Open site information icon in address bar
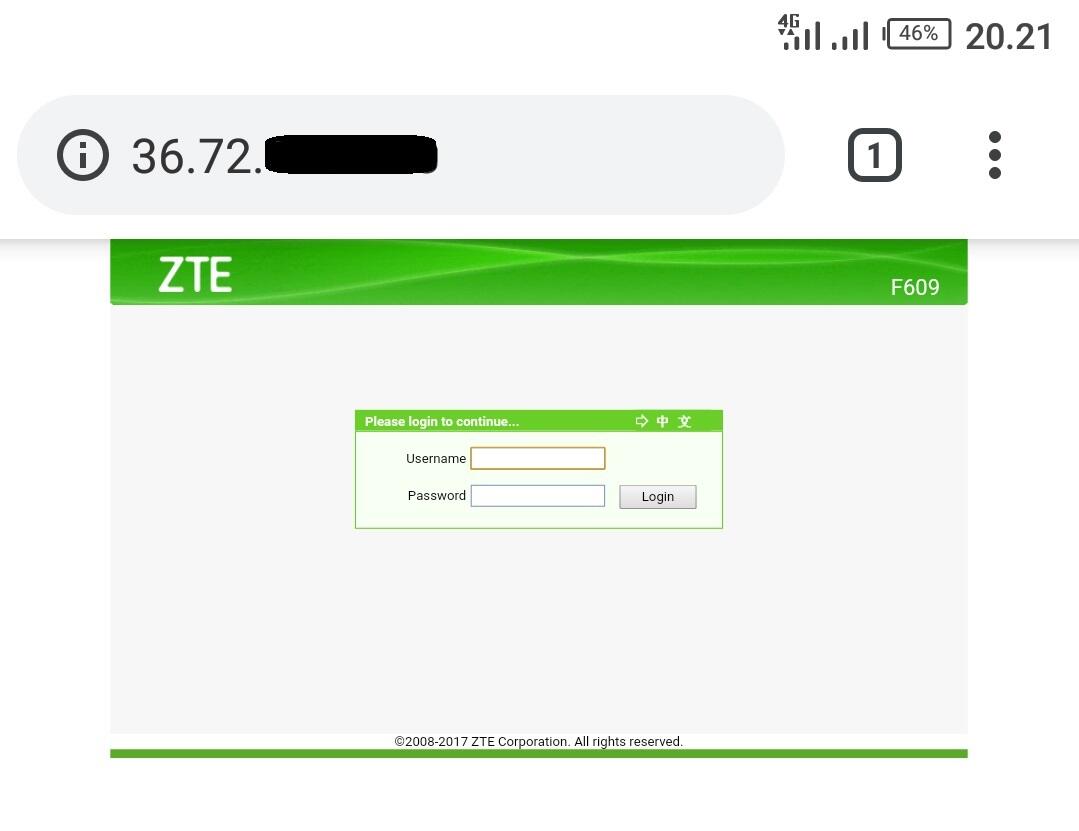 tap(83, 155)
